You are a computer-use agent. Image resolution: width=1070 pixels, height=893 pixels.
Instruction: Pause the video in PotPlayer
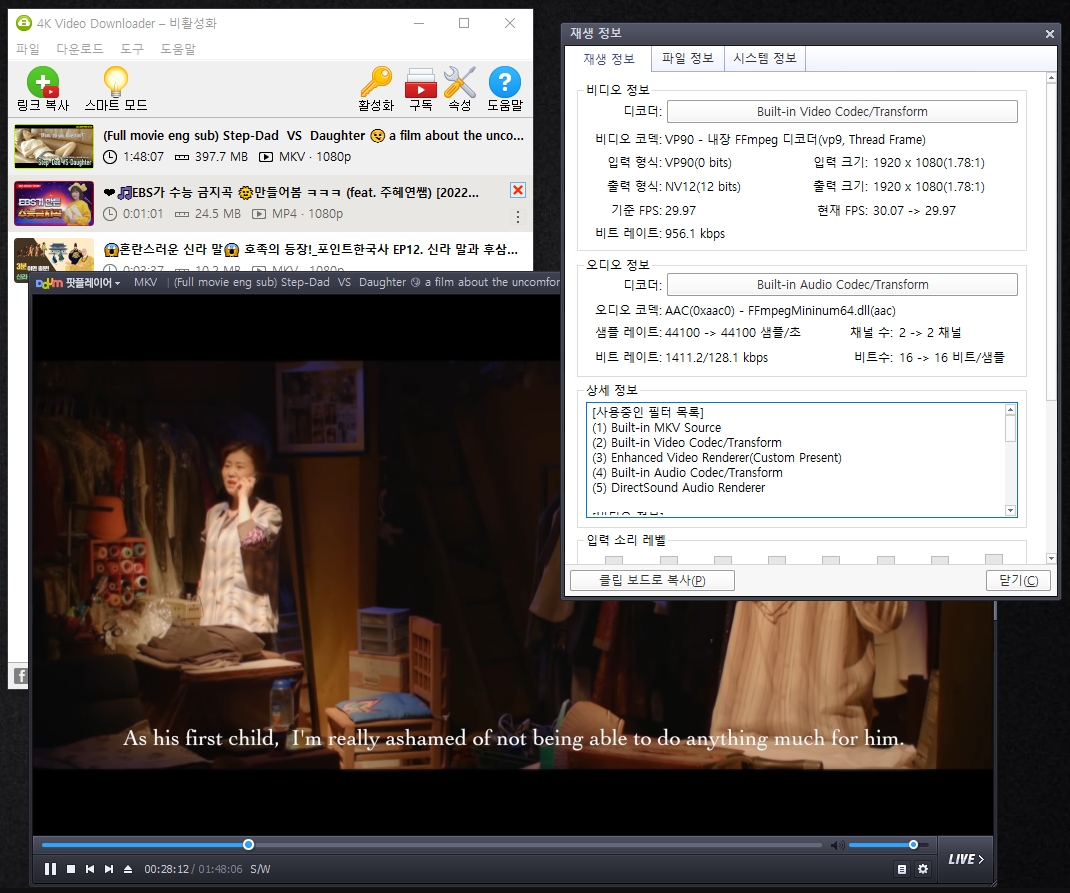(50, 869)
